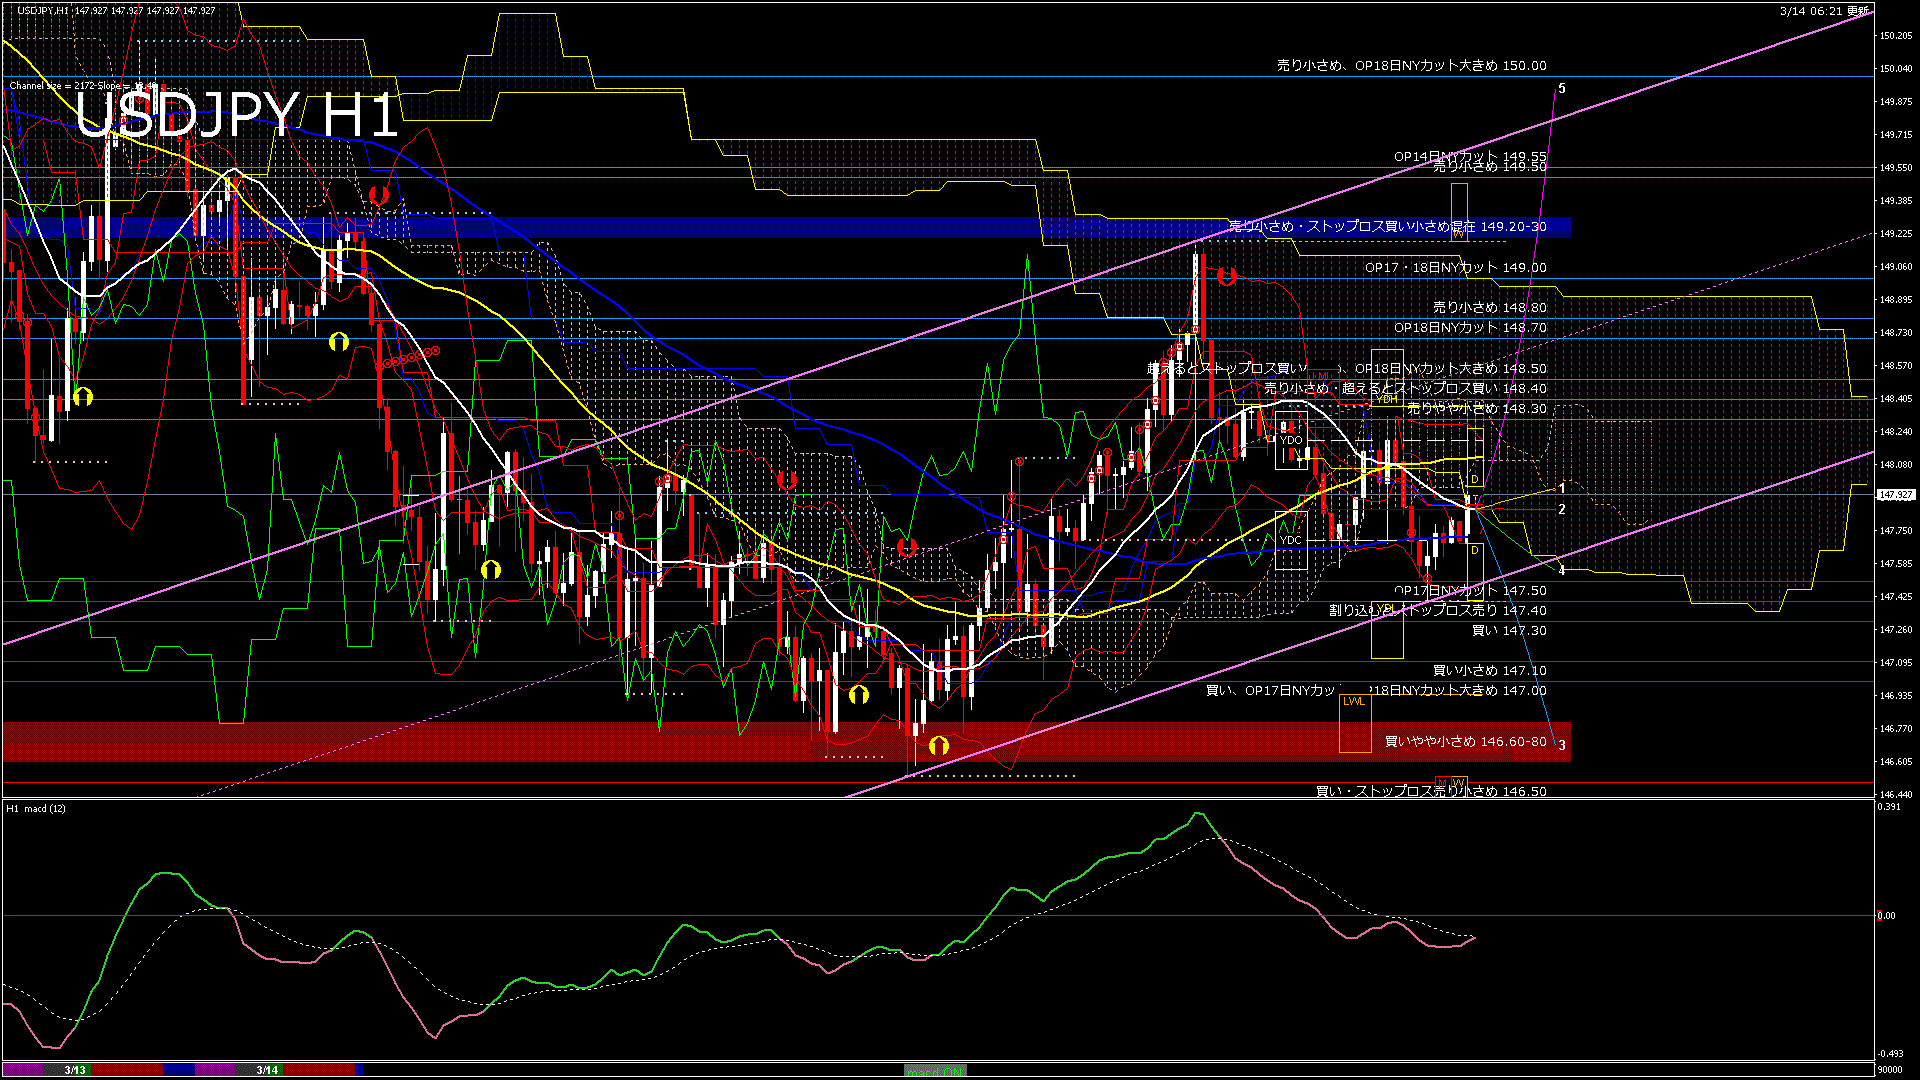Click the YDO marker box

pos(1291,440)
